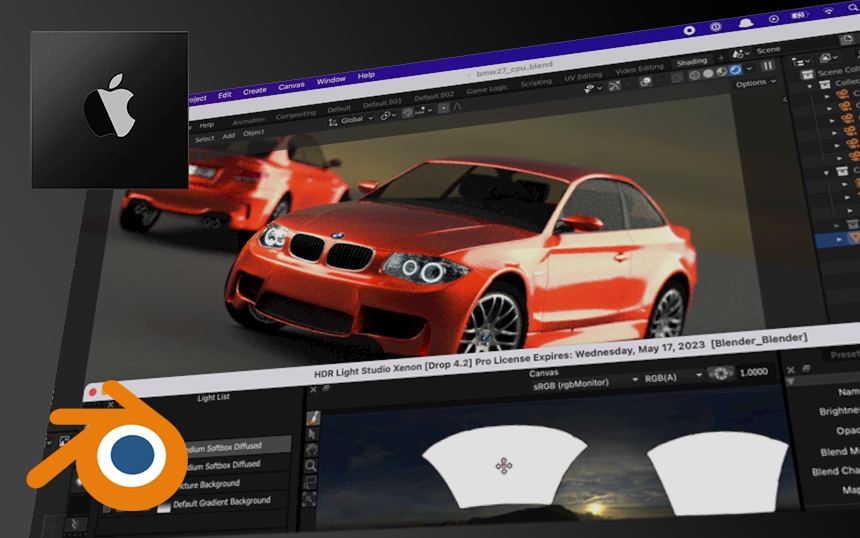The width and height of the screenshot is (860, 538).
Task: Open the colour space sRGB (rgbMonitor) dropdown
Action: tap(585, 383)
